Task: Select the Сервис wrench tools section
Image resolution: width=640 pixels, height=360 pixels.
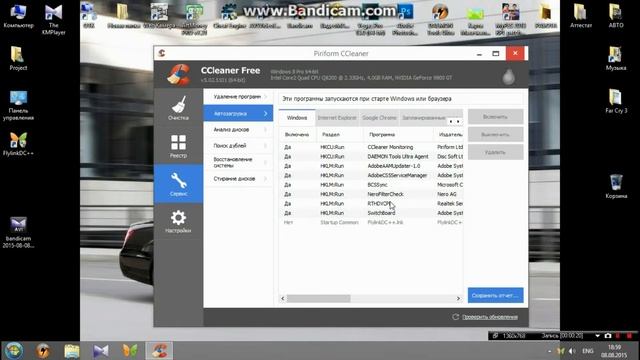Action: click(x=178, y=184)
